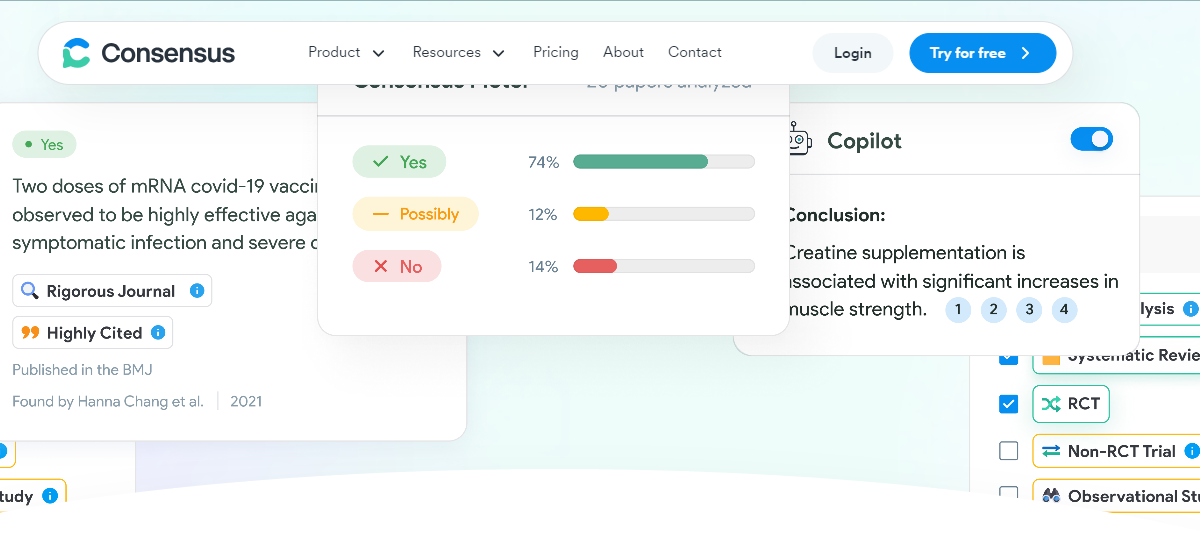Click the Highly Cited badge

92,333
